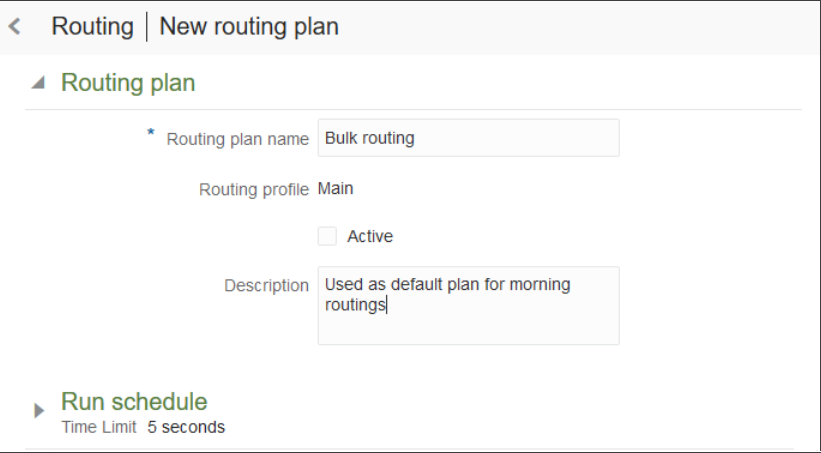Click the Routing plan name input field
This screenshot has height=453, width=821.
[468, 138]
